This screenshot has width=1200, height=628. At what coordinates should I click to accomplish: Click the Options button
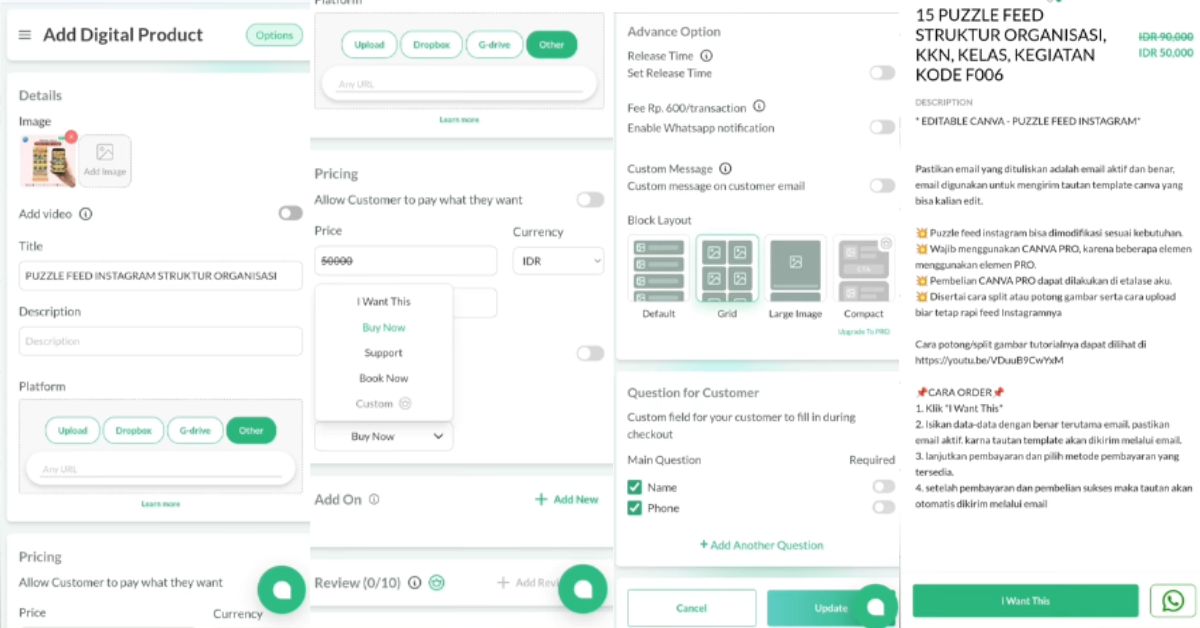click(x=274, y=36)
